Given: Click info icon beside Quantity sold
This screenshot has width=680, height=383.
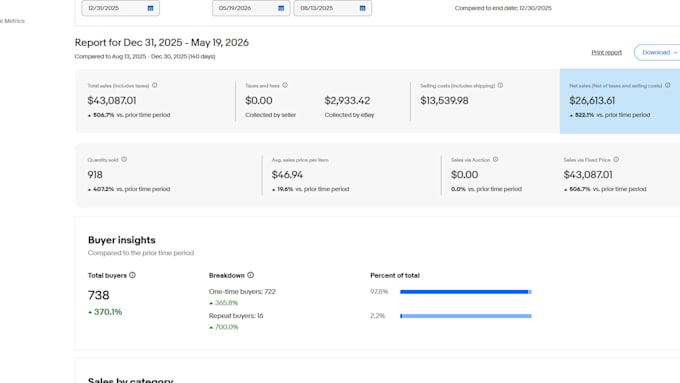Looking at the screenshot, I should pyautogui.click(x=124, y=160).
